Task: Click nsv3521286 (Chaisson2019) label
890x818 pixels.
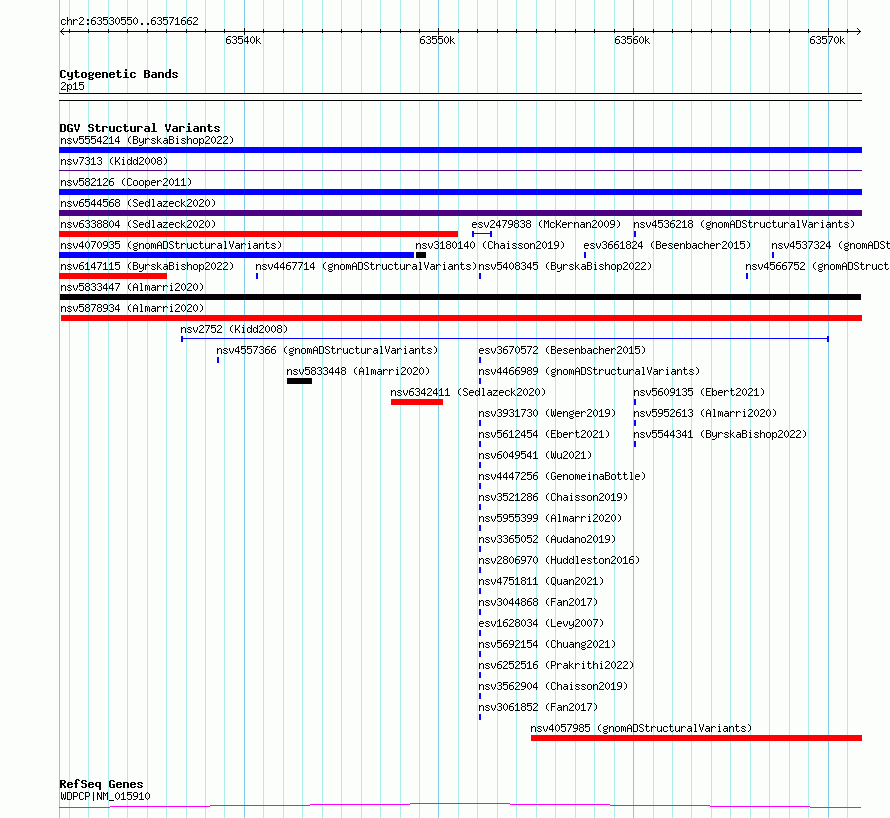Action: 553,497
